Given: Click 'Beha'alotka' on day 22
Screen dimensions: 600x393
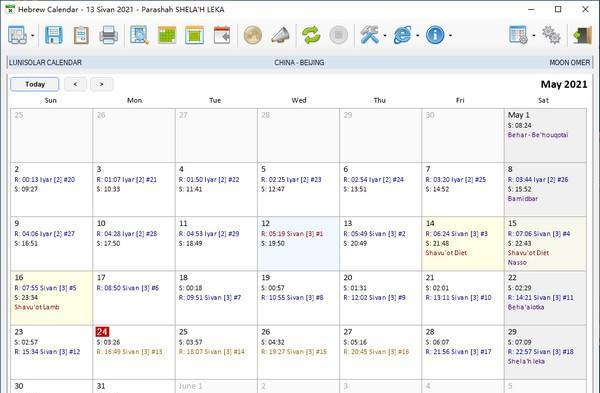Looking at the screenshot, I should coord(526,307).
